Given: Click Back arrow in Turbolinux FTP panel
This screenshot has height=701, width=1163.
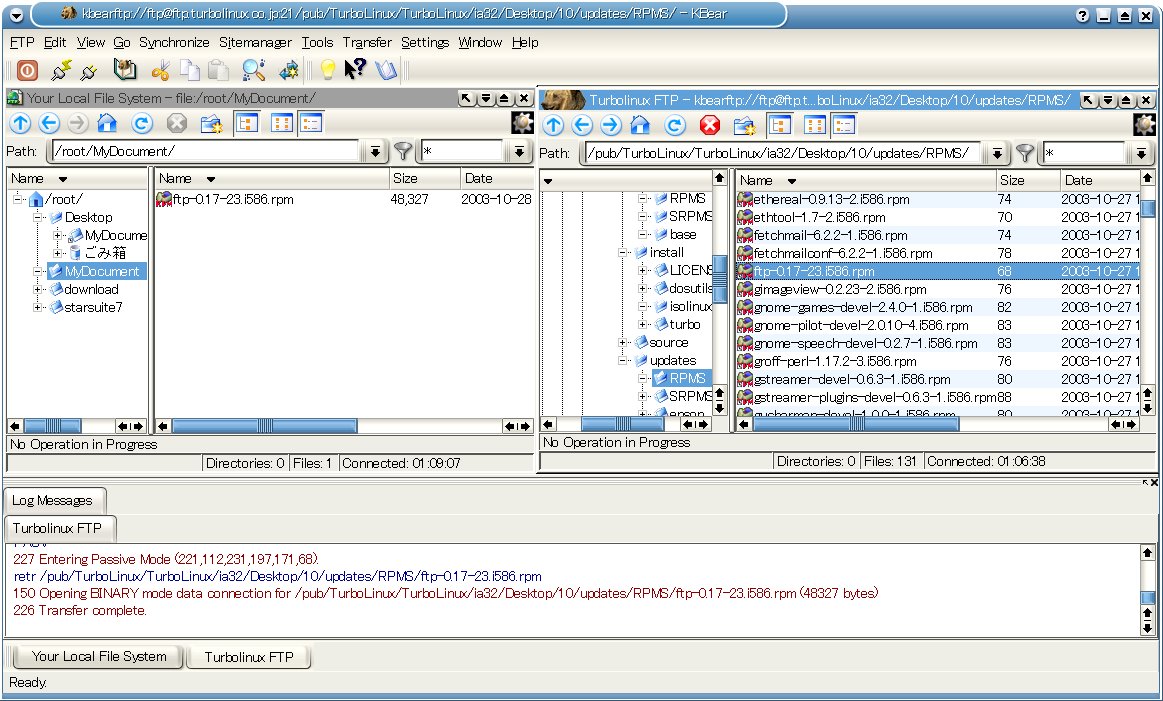Looking at the screenshot, I should 582,125.
